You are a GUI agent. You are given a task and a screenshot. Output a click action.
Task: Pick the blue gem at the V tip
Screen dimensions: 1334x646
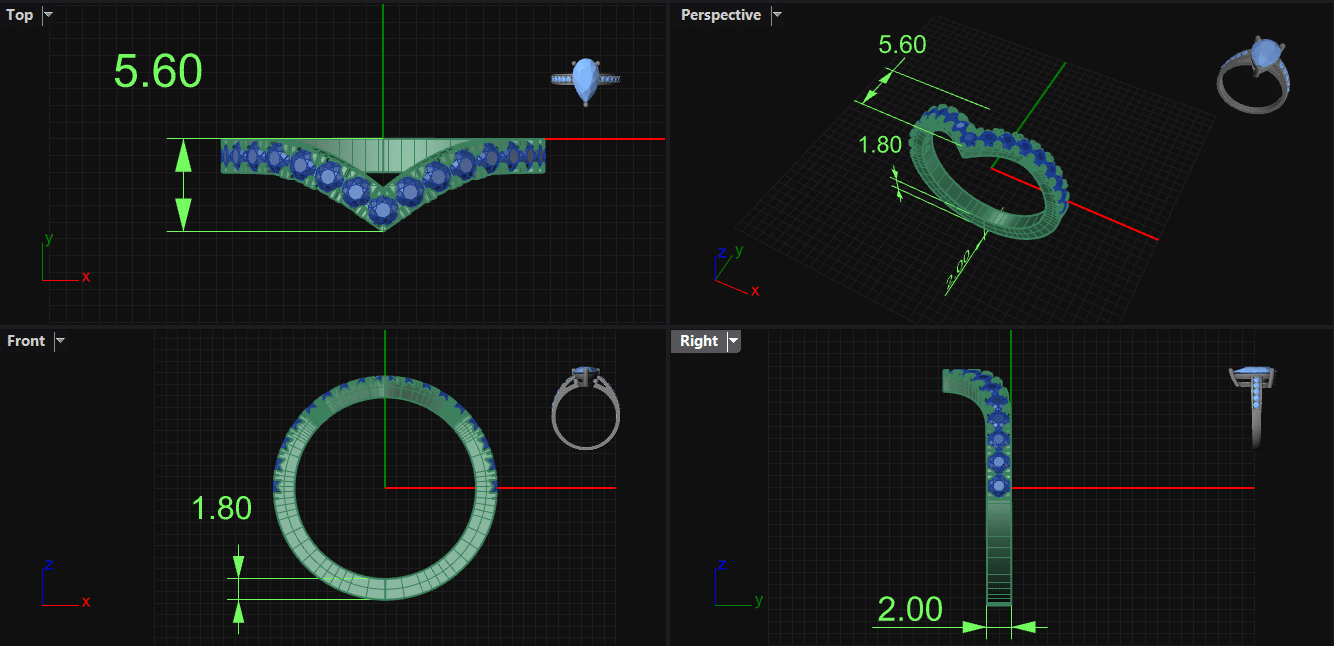coord(381,211)
